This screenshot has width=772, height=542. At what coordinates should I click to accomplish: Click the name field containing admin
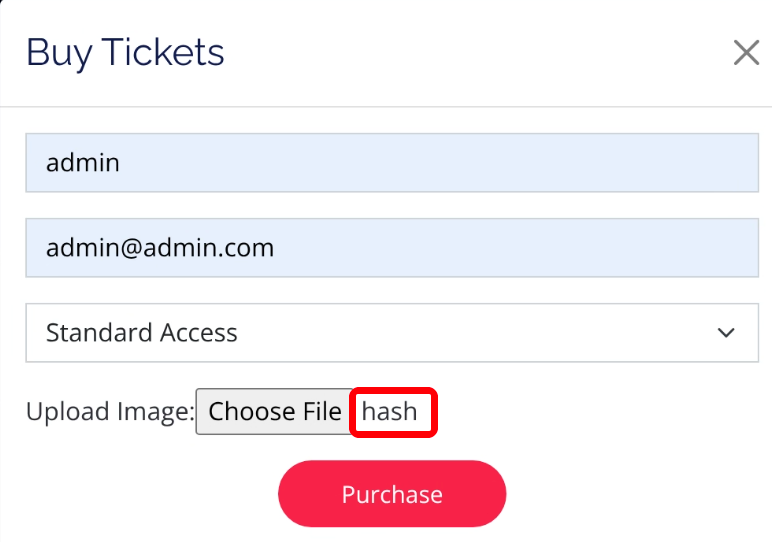pyautogui.click(x=391, y=163)
